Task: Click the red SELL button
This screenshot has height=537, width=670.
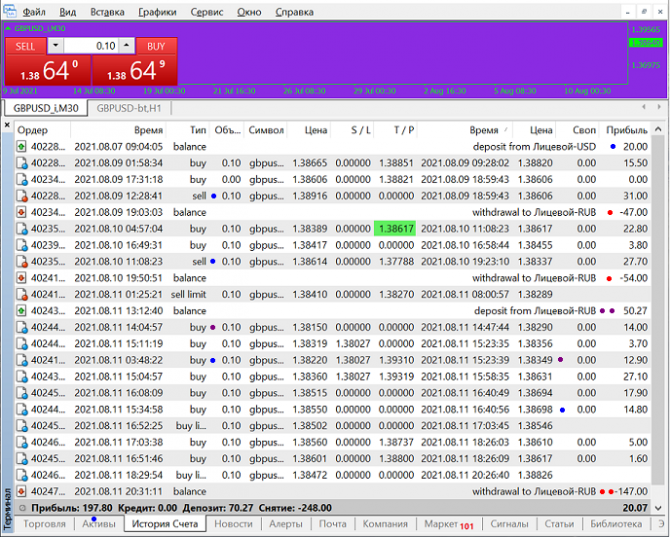Action: (25, 46)
